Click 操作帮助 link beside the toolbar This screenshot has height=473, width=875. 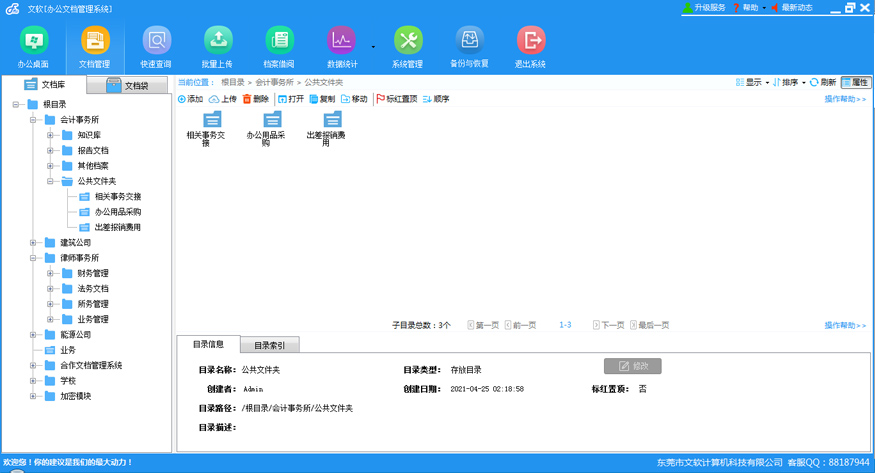tap(845, 99)
